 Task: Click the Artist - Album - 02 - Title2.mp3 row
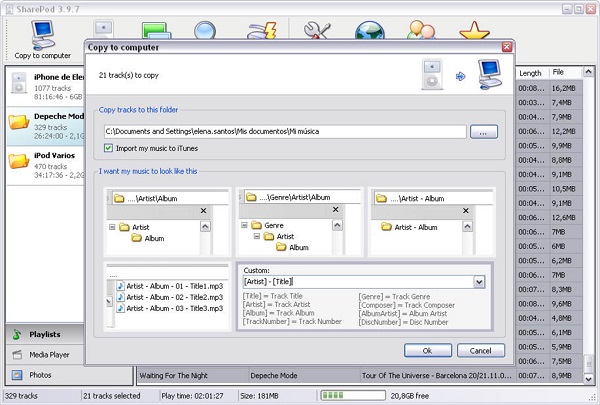(x=170, y=297)
